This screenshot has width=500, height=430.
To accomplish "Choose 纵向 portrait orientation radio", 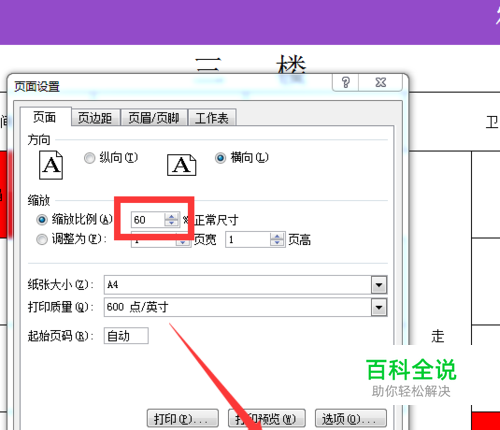I will point(89,158).
